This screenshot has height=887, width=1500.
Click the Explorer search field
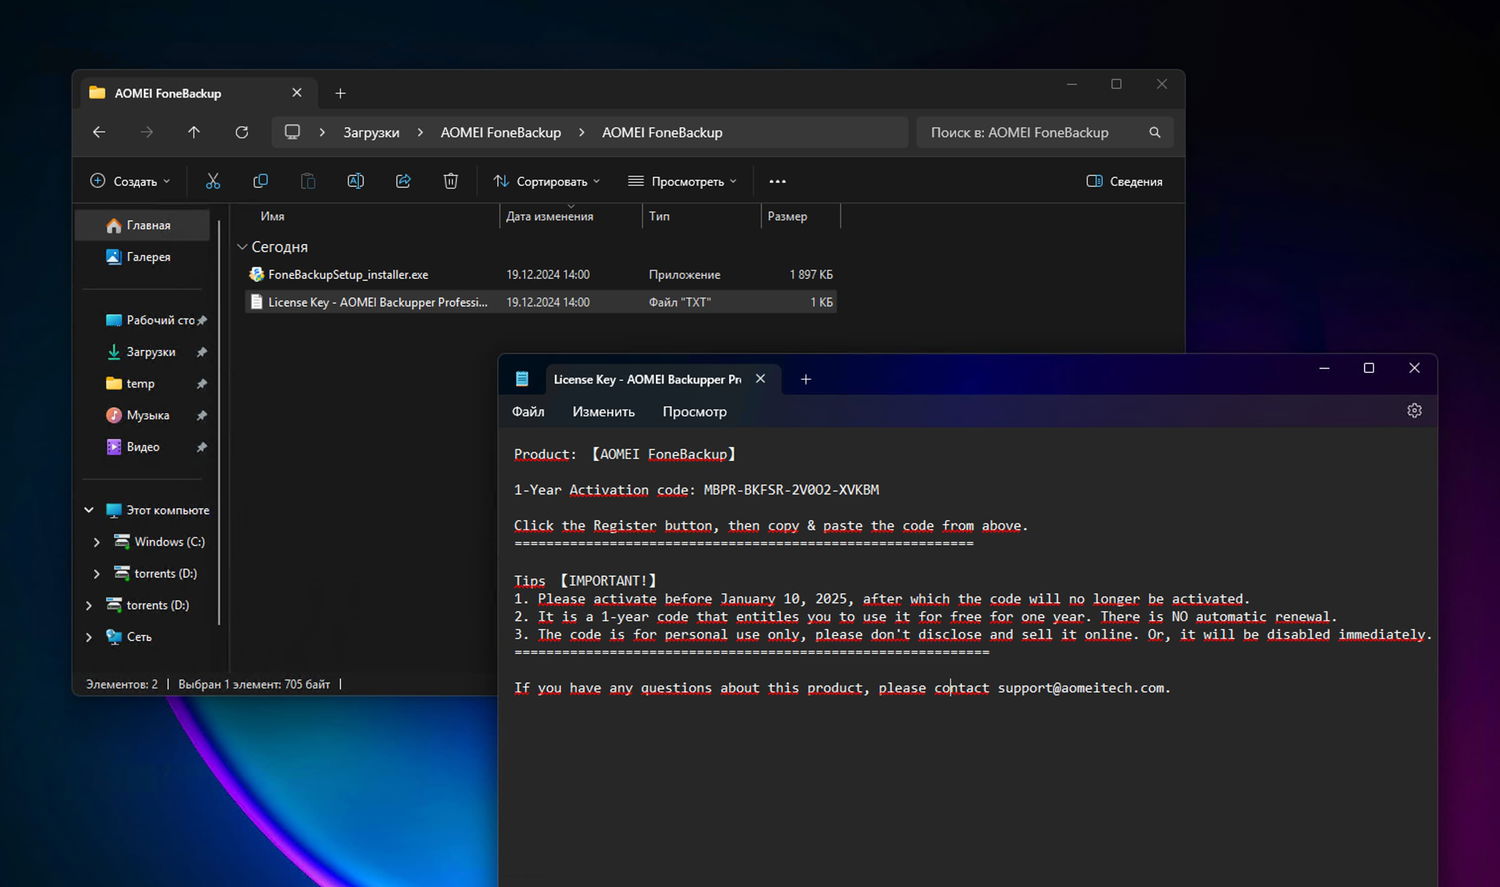[x=1045, y=132]
